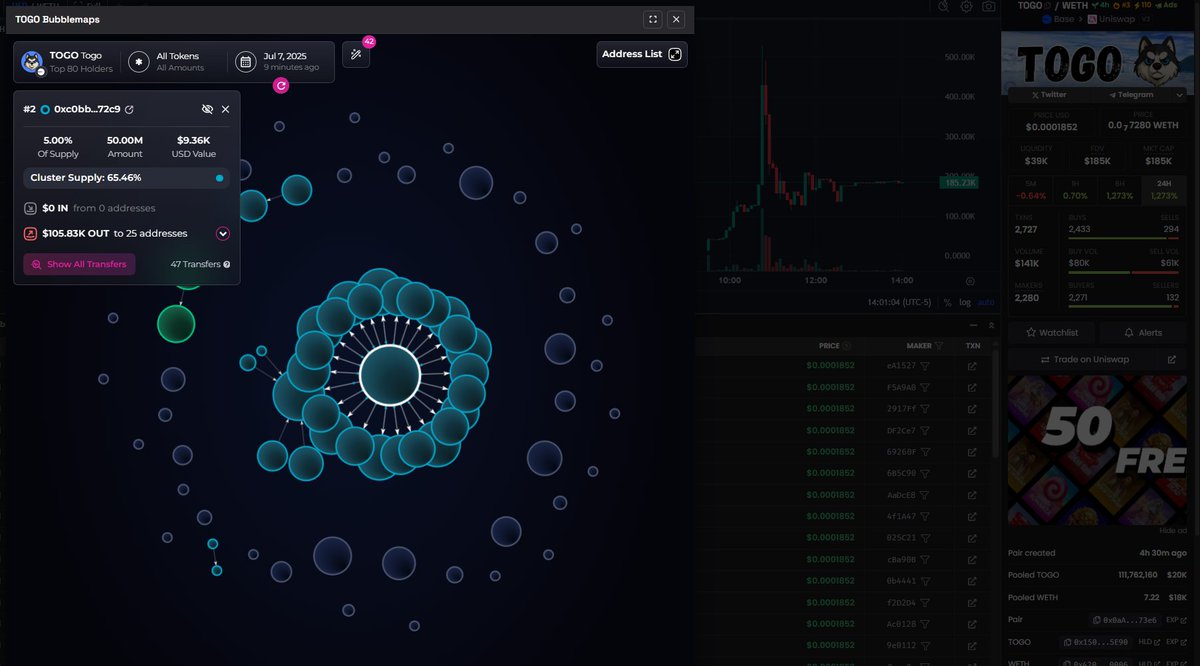
Task: Open the external link icon beside 0xc0bb...72c9
Action: (129, 109)
